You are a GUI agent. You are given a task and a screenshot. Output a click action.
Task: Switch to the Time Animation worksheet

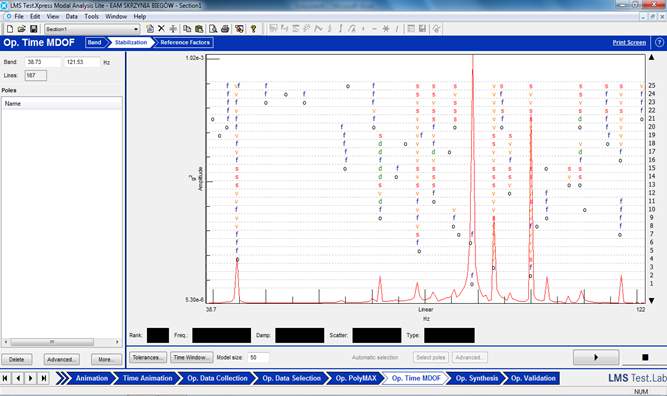[x=147, y=378]
